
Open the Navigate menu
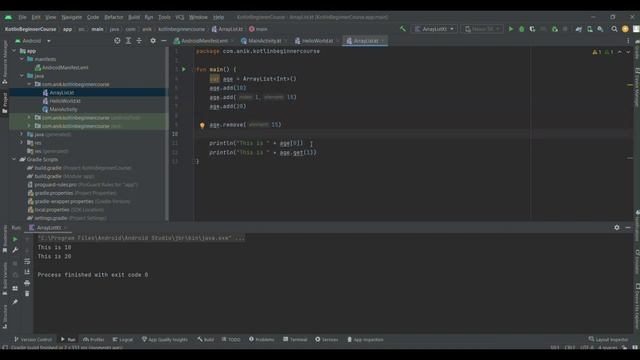(72, 17)
